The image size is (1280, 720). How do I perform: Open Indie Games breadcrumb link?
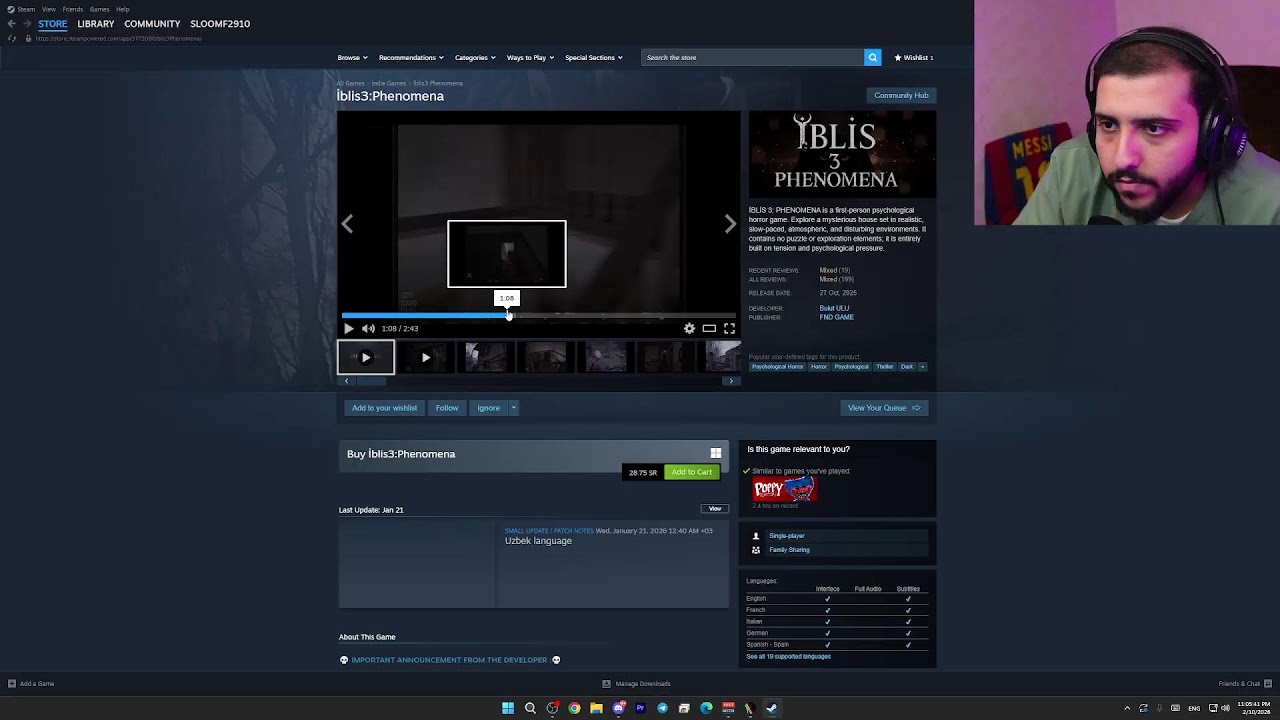tap(389, 83)
